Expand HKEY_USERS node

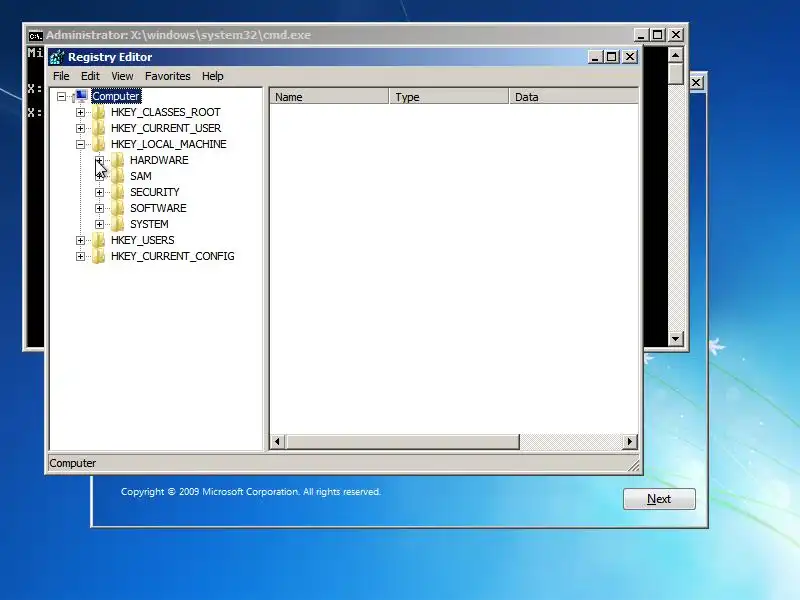(x=80, y=240)
